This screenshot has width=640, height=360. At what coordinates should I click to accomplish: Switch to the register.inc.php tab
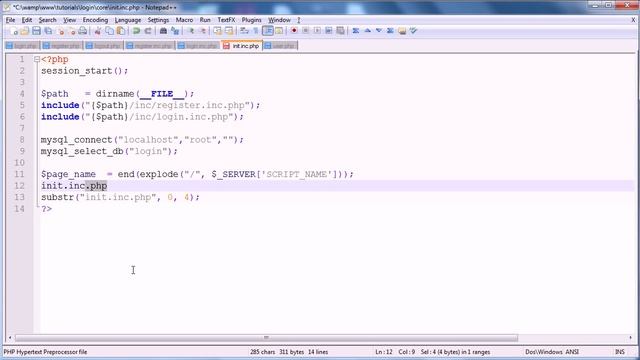(150, 46)
